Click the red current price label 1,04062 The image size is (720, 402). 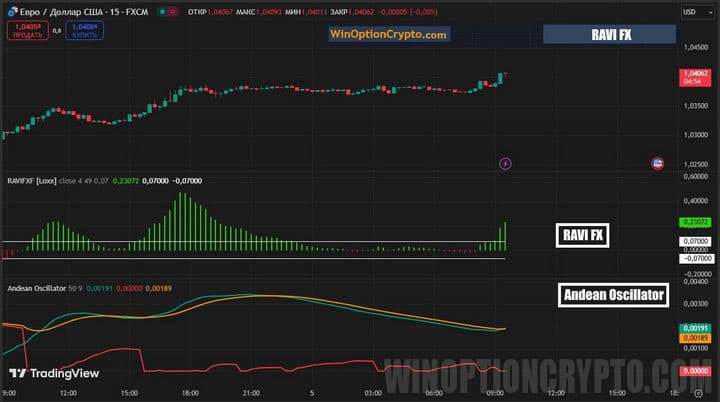point(693,77)
